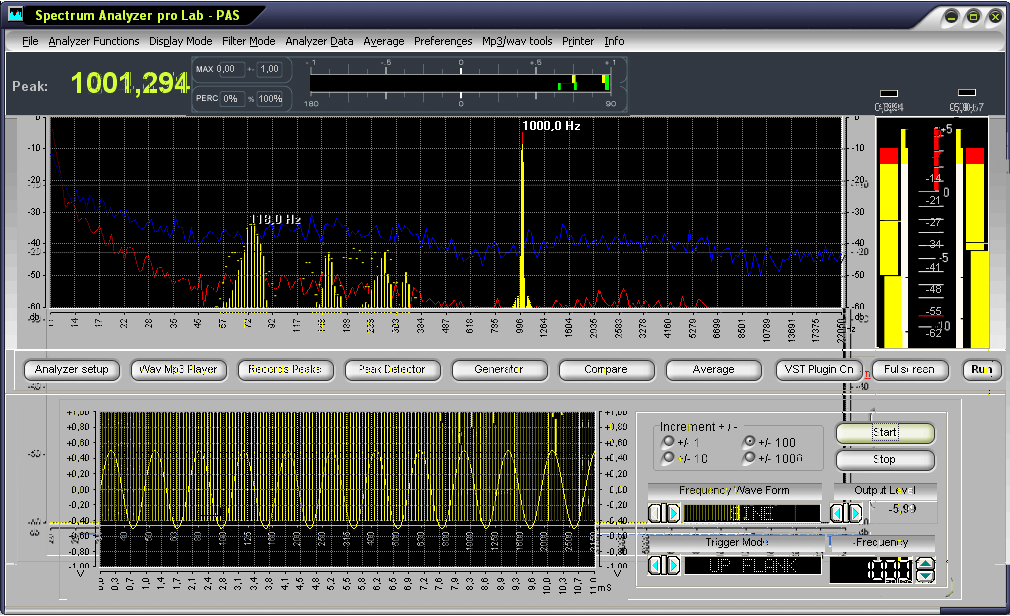The width and height of the screenshot is (1010, 616).
Task: Click the Records Peaks button
Action: click(x=285, y=370)
